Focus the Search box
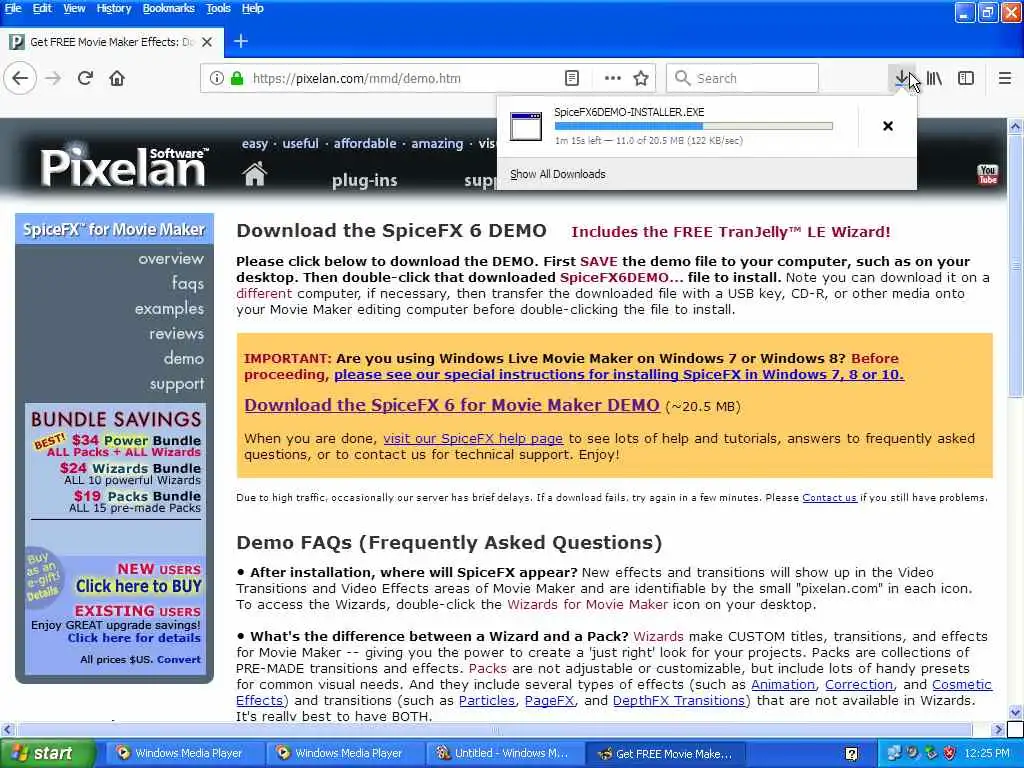Screen dimensions: 1024x768 [743, 78]
